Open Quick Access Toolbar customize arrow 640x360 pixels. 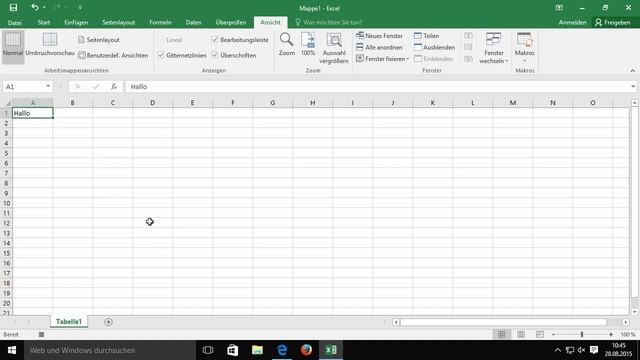(80, 7)
